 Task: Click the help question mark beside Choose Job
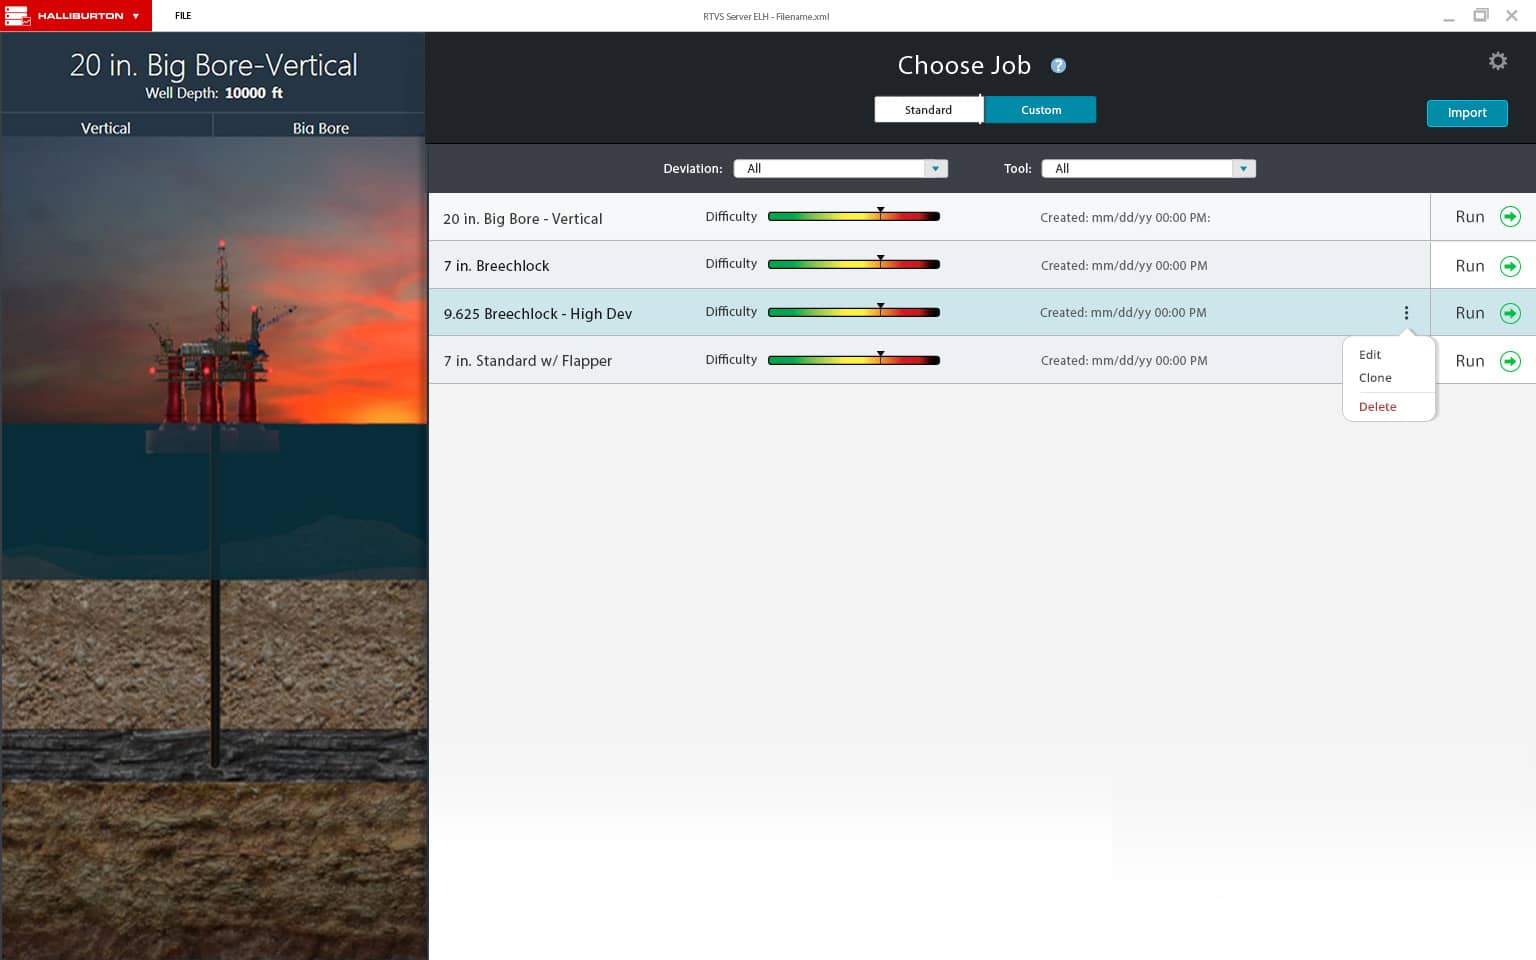[1058, 66]
